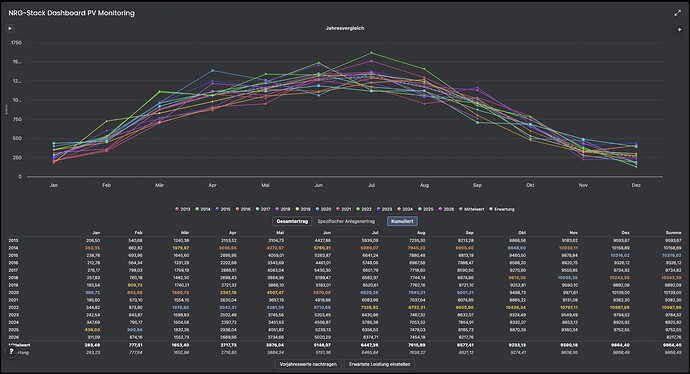Toggle the 2021 series in the legend

click(x=344, y=209)
